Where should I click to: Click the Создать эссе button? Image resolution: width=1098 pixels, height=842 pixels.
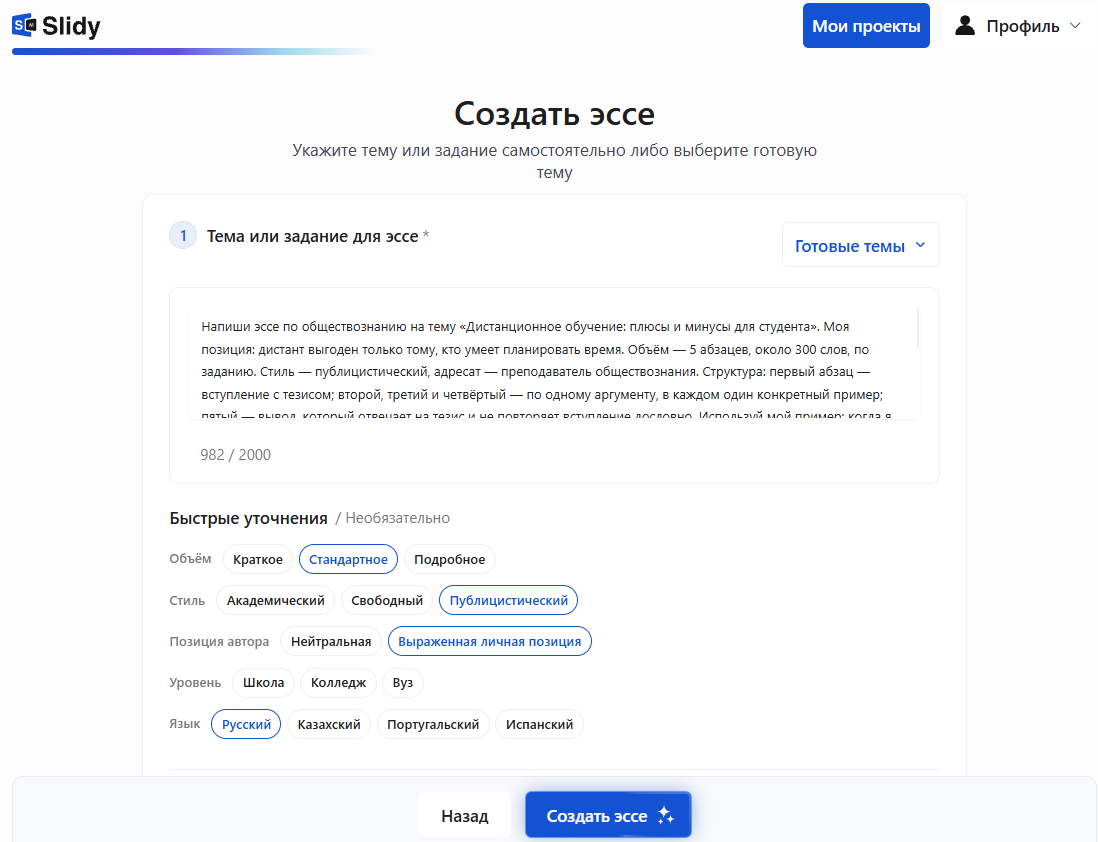tap(609, 815)
